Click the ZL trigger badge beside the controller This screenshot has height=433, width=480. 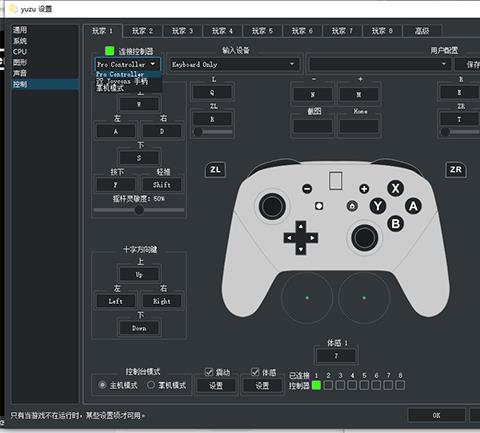[x=215, y=170]
